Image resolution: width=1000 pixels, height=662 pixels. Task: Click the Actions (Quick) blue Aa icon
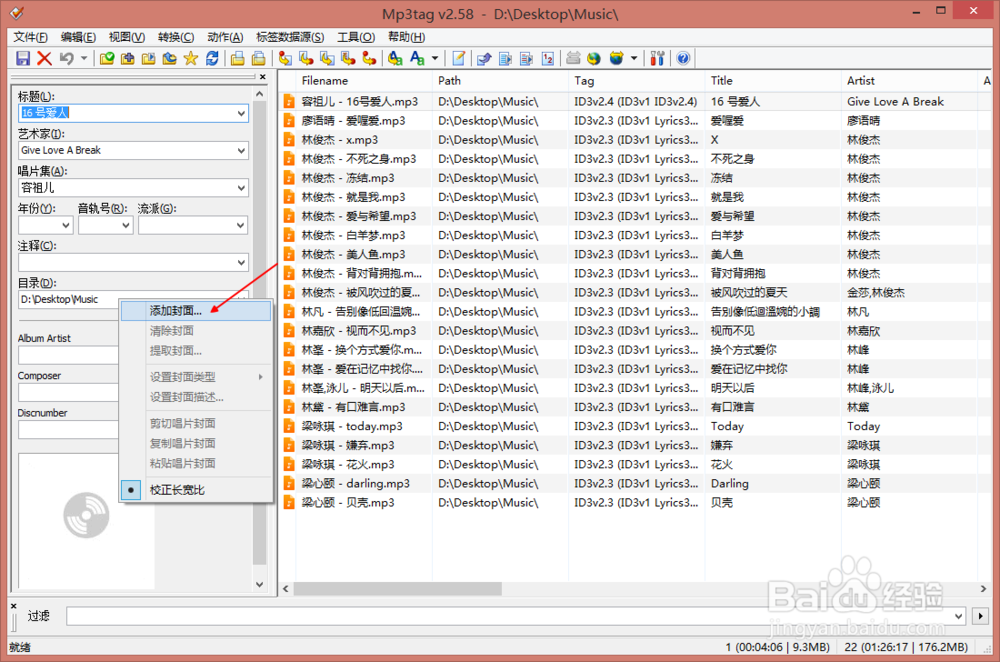point(417,59)
